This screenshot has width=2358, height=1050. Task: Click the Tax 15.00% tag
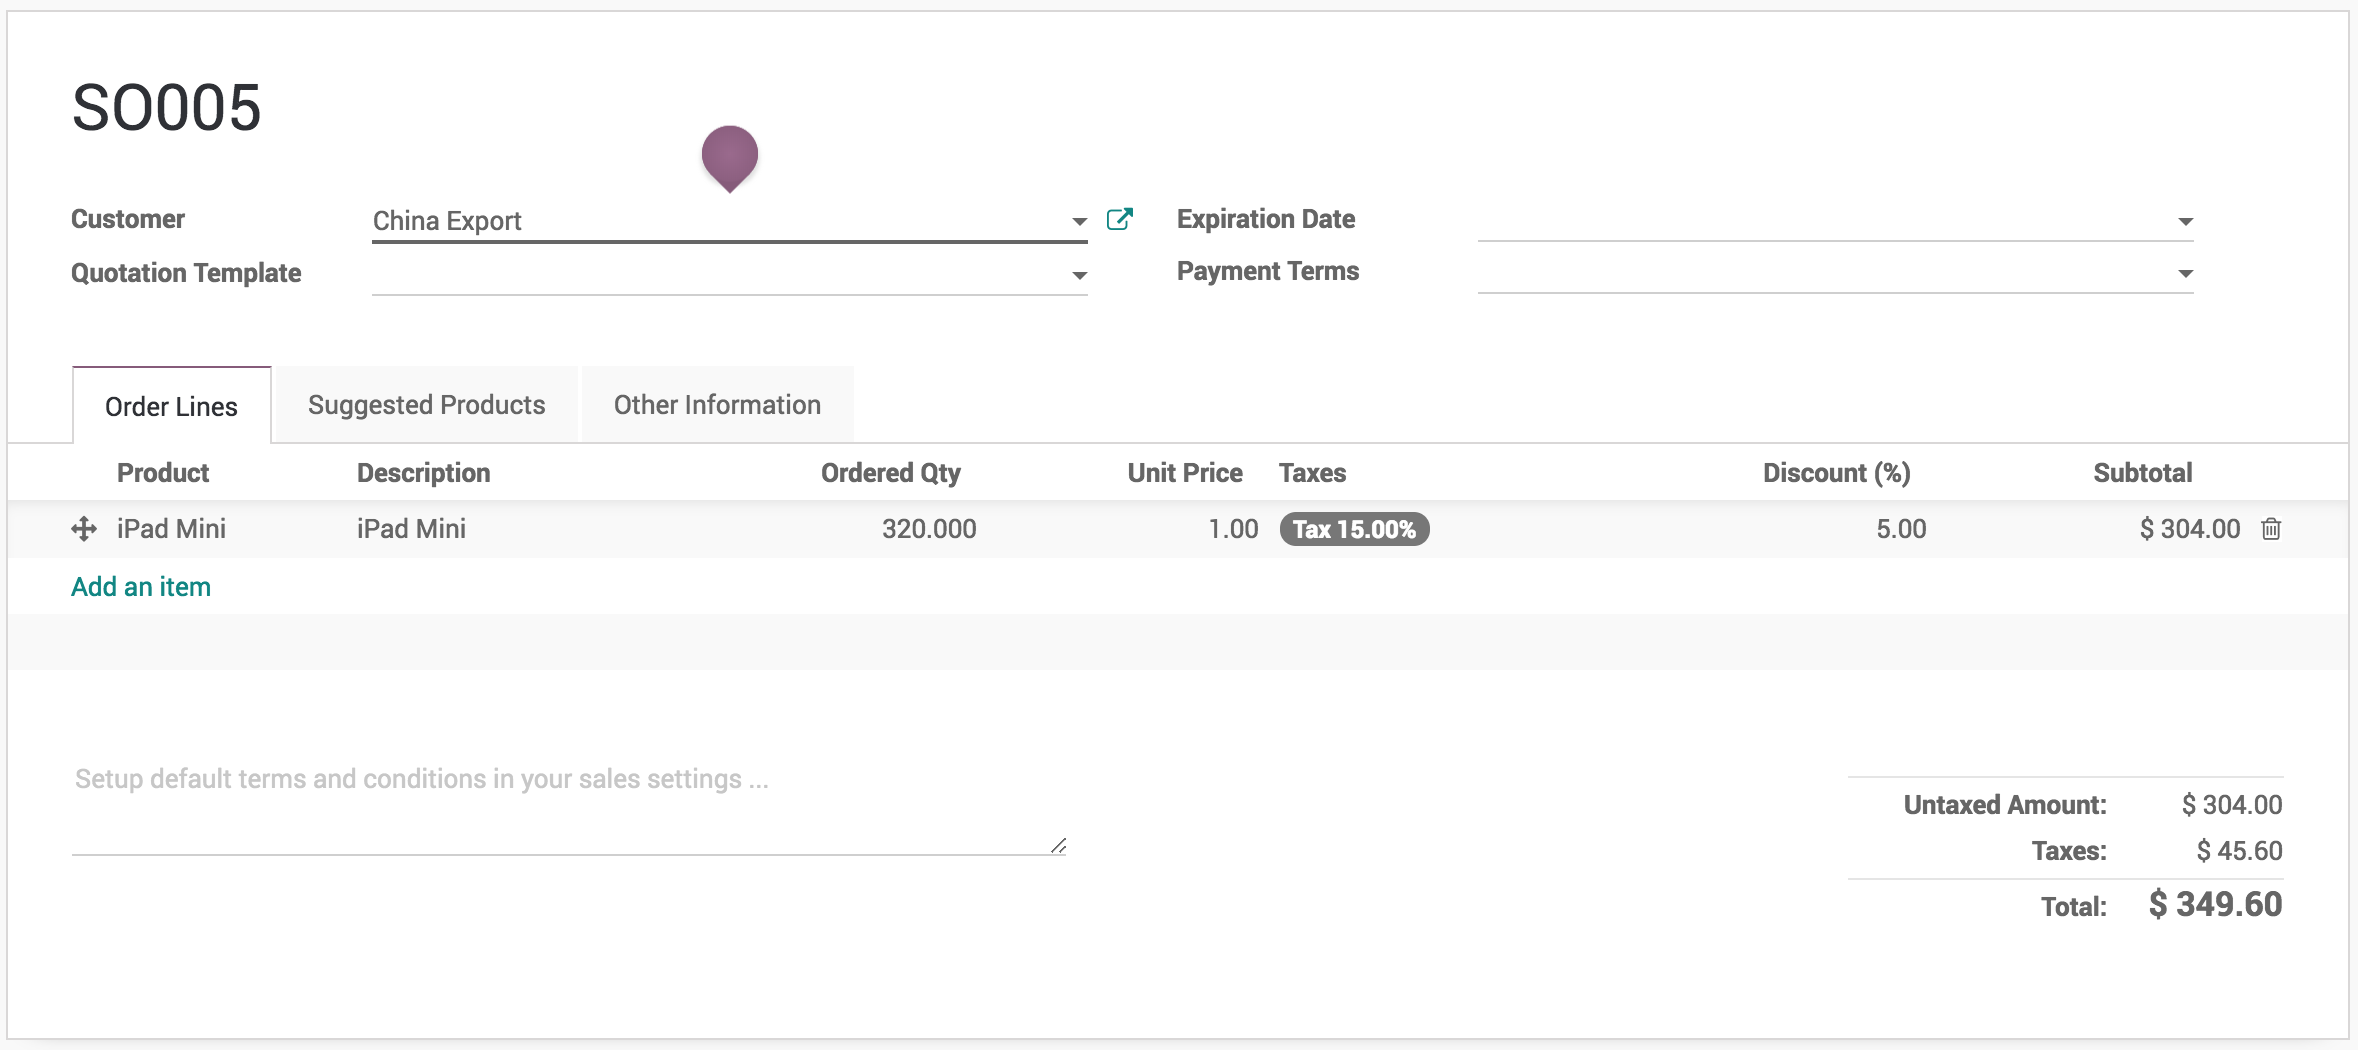(1354, 529)
